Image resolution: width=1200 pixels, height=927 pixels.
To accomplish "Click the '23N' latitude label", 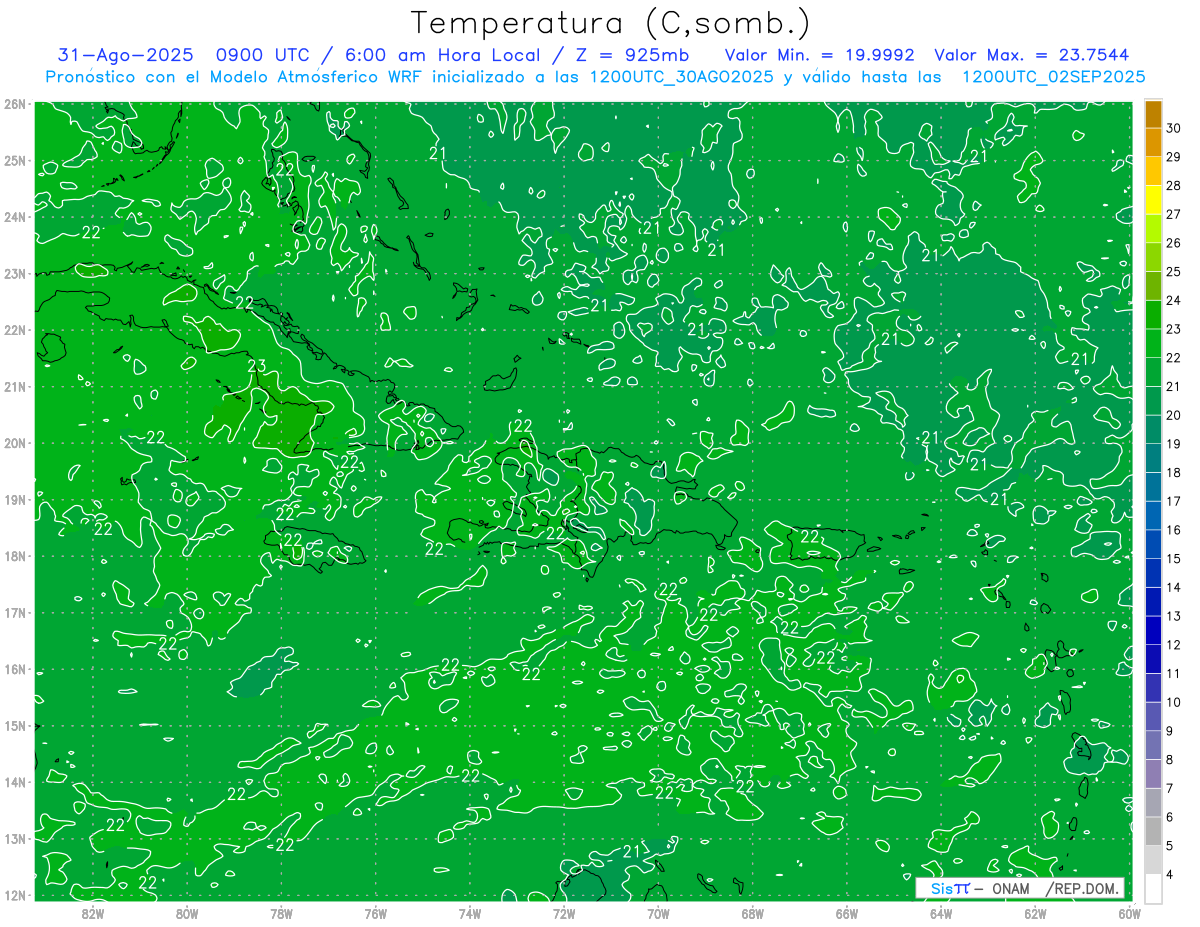I will tap(15, 273).
